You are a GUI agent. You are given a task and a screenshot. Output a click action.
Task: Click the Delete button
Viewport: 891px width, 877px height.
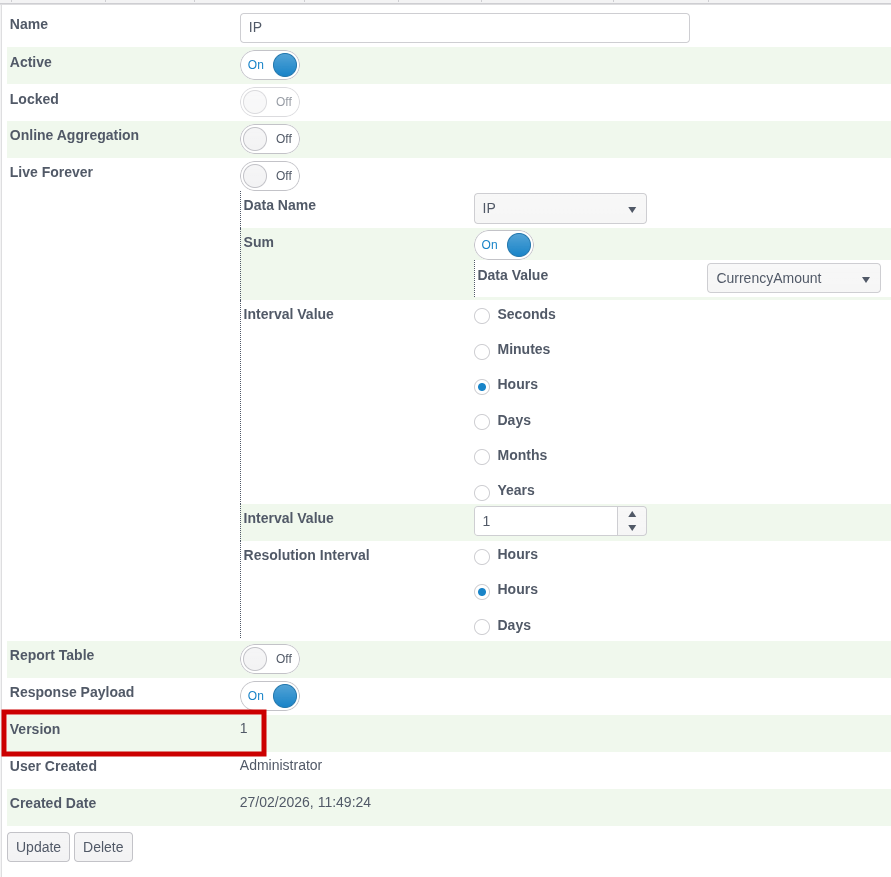(103, 847)
